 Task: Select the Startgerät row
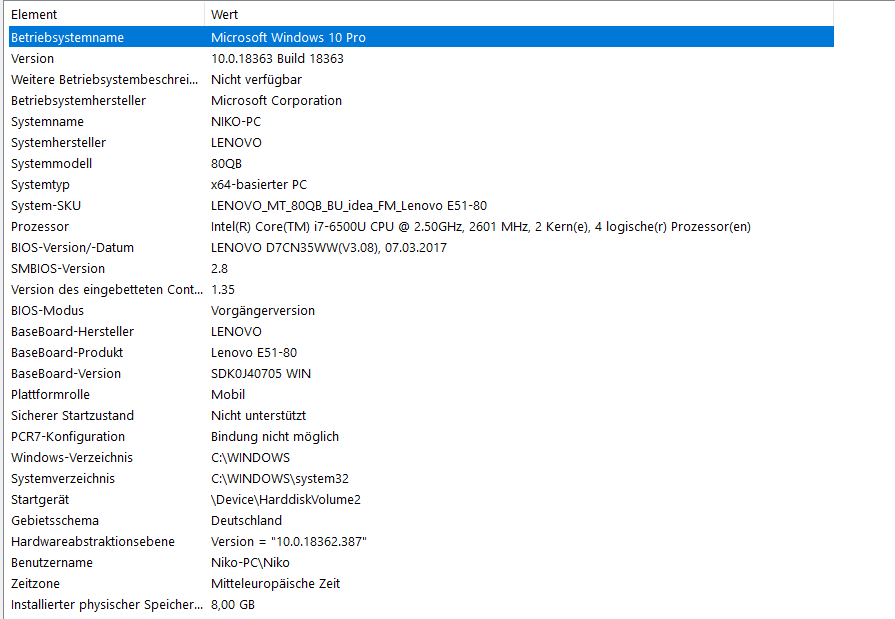pos(421,500)
